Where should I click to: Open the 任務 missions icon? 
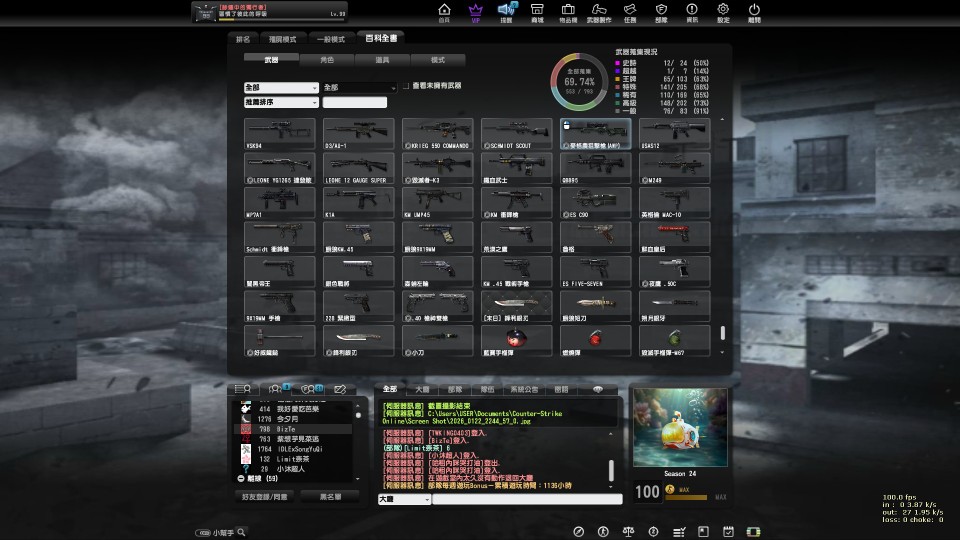pos(629,12)
